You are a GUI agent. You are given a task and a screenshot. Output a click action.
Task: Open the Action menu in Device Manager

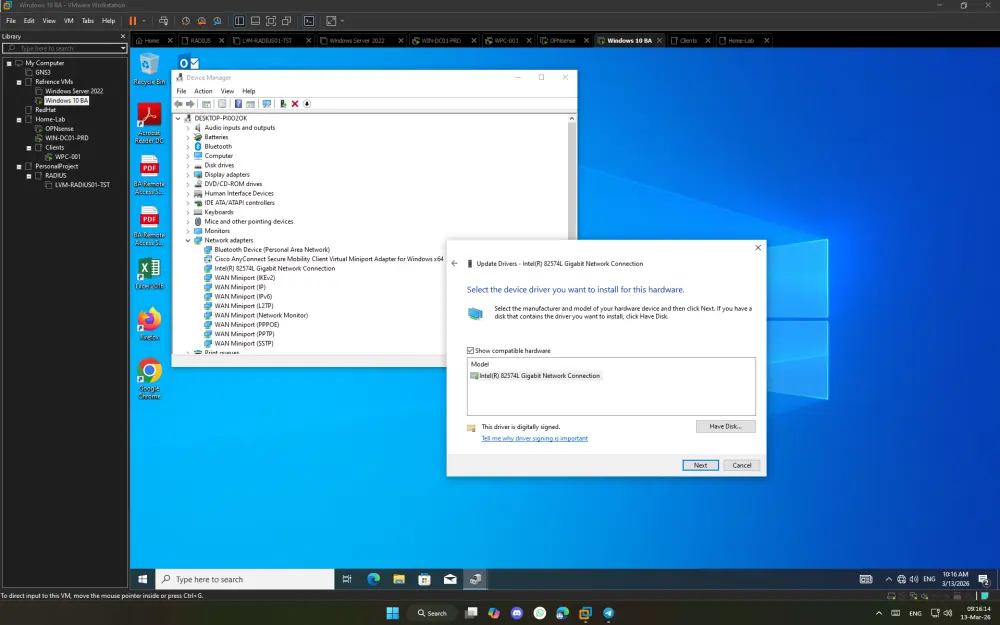[x=203, y=91]
